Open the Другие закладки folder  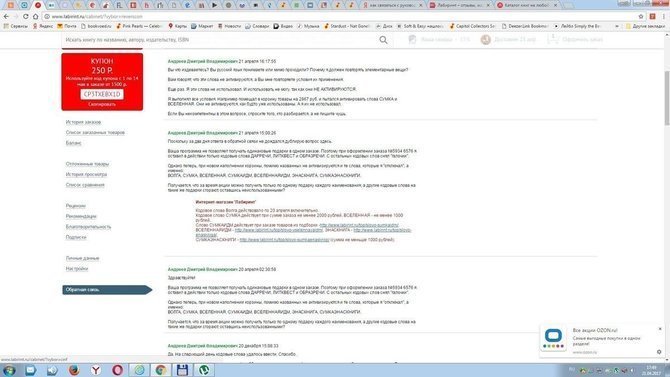coord(645,26)
